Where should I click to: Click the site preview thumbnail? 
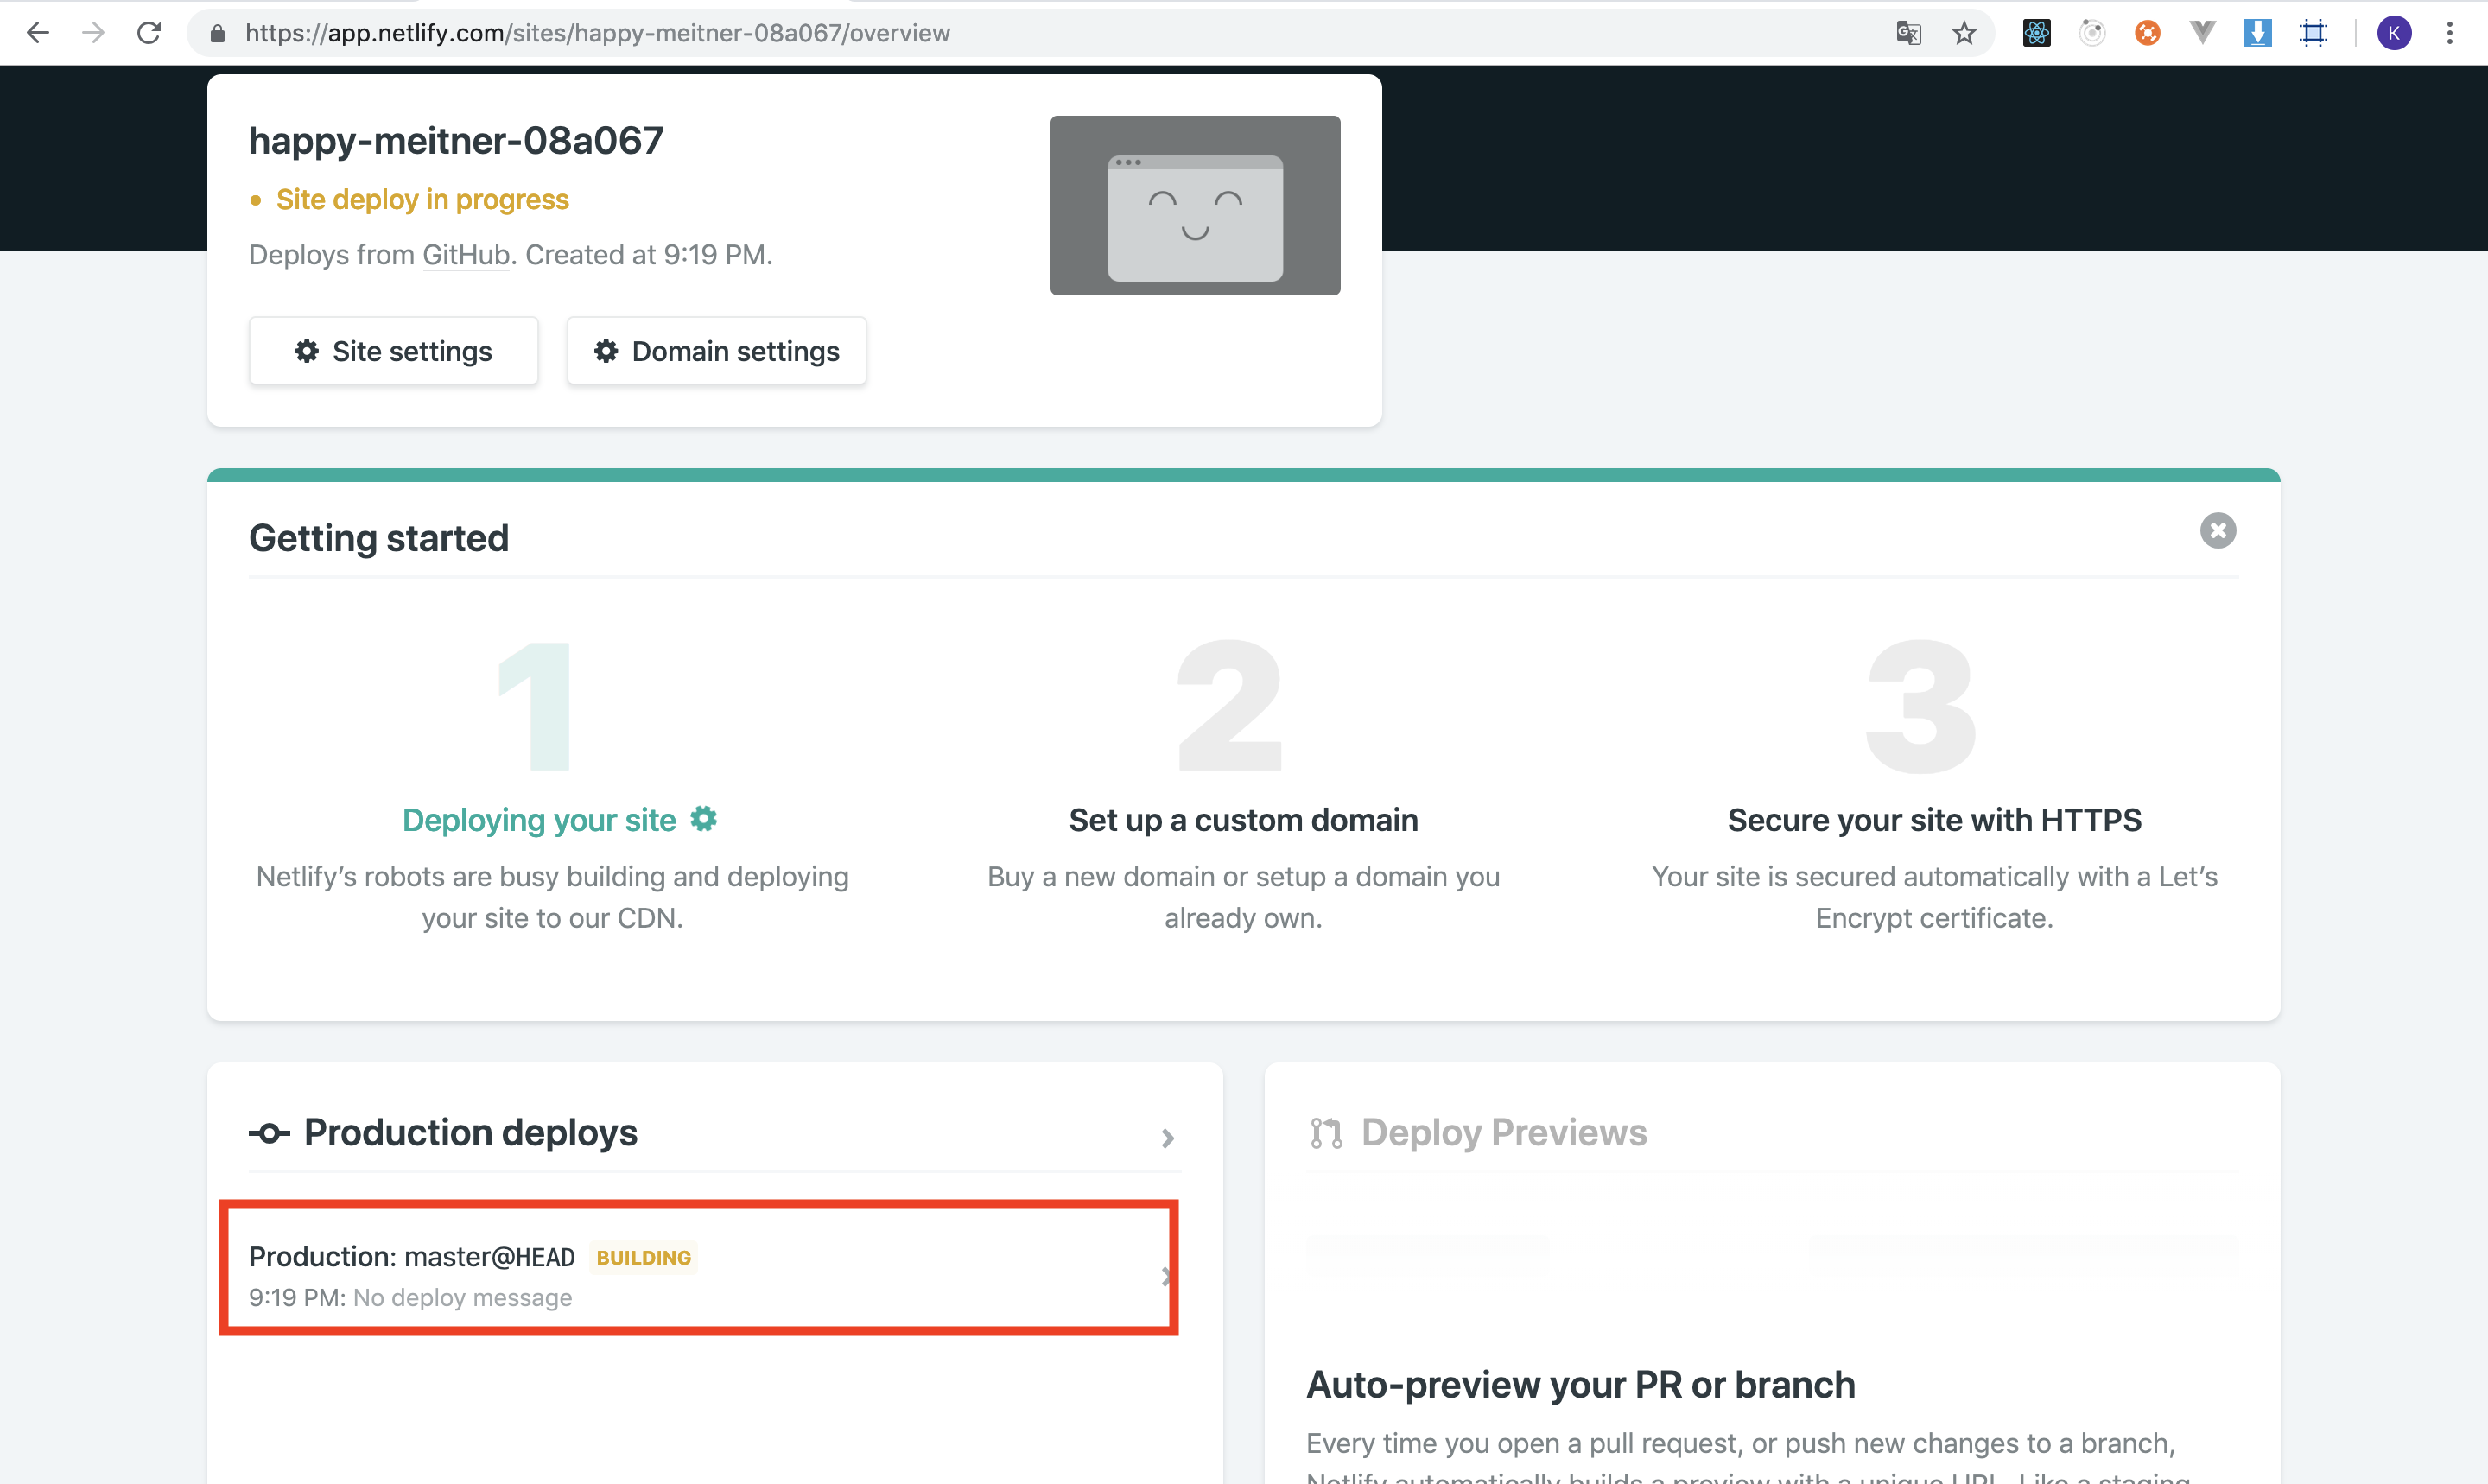pos(1195,205)
